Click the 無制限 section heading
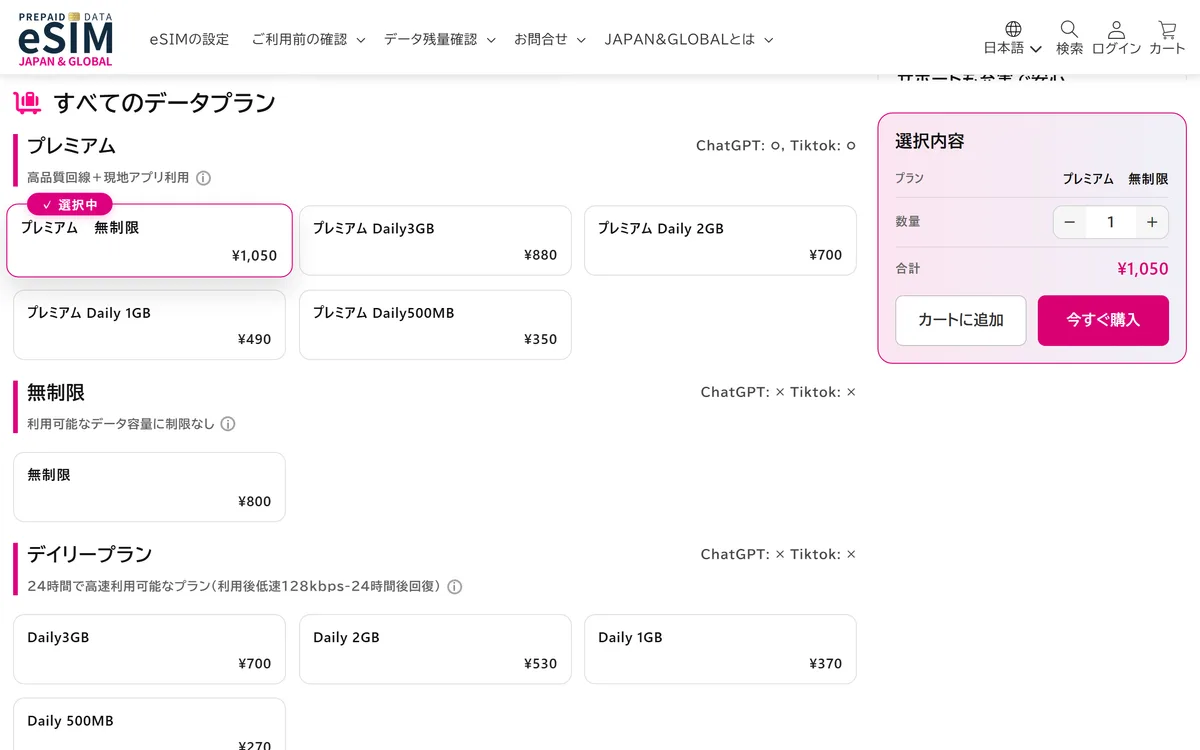The image size is (1200, 750). pyautogui.click(x=56, y=392)
